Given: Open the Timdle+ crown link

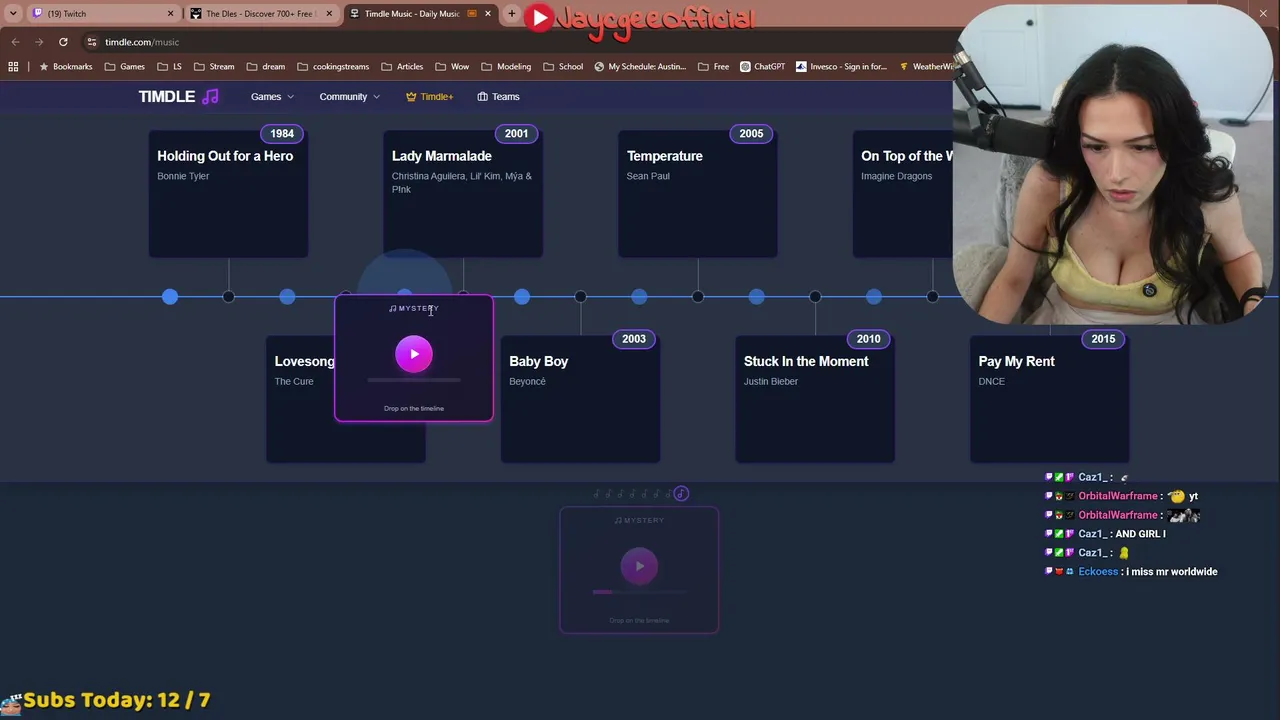Looking at the screenshot, I should 429,96.
